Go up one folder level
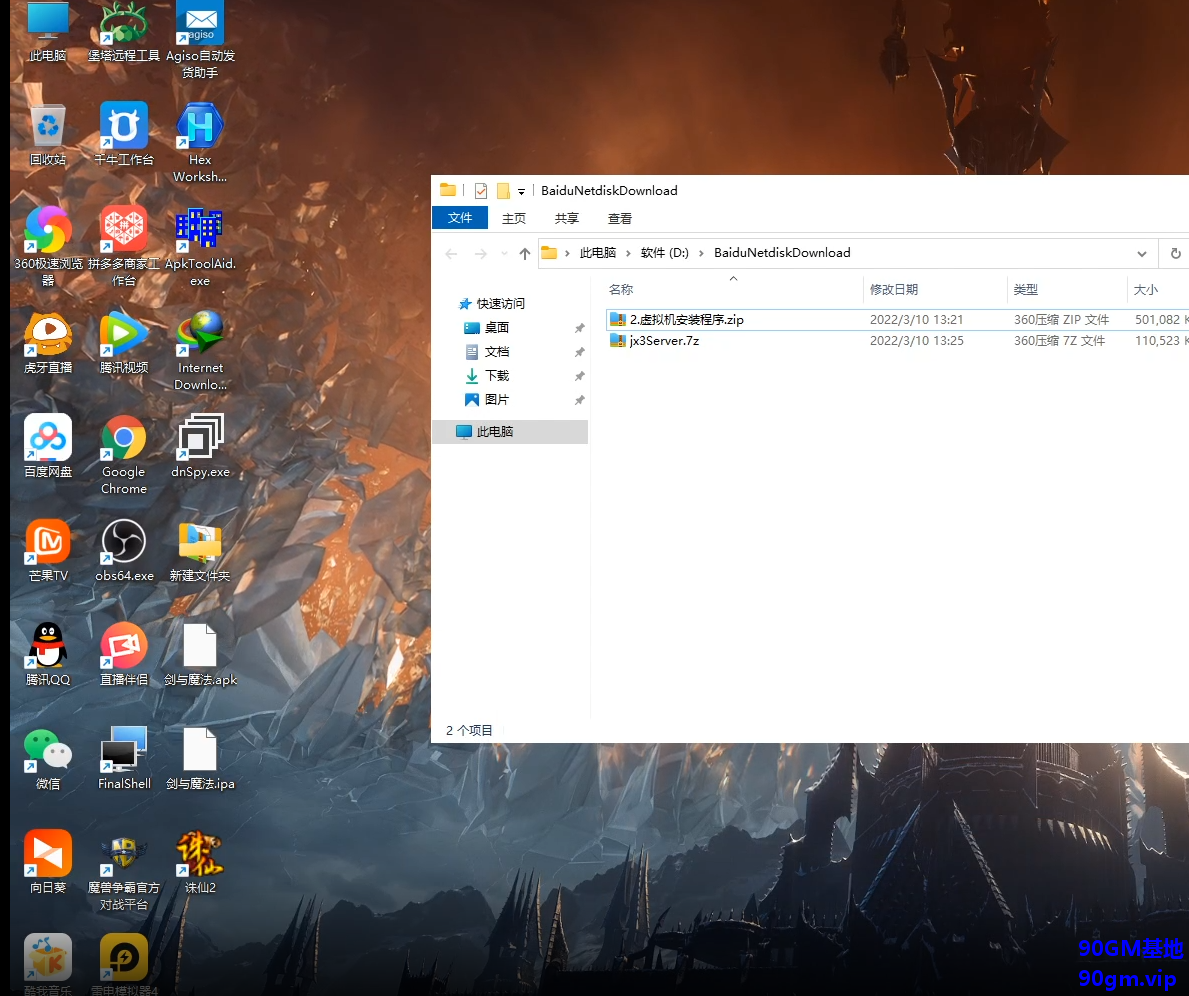The width and height of the screenshot is (1189, 996). [525, 253]
